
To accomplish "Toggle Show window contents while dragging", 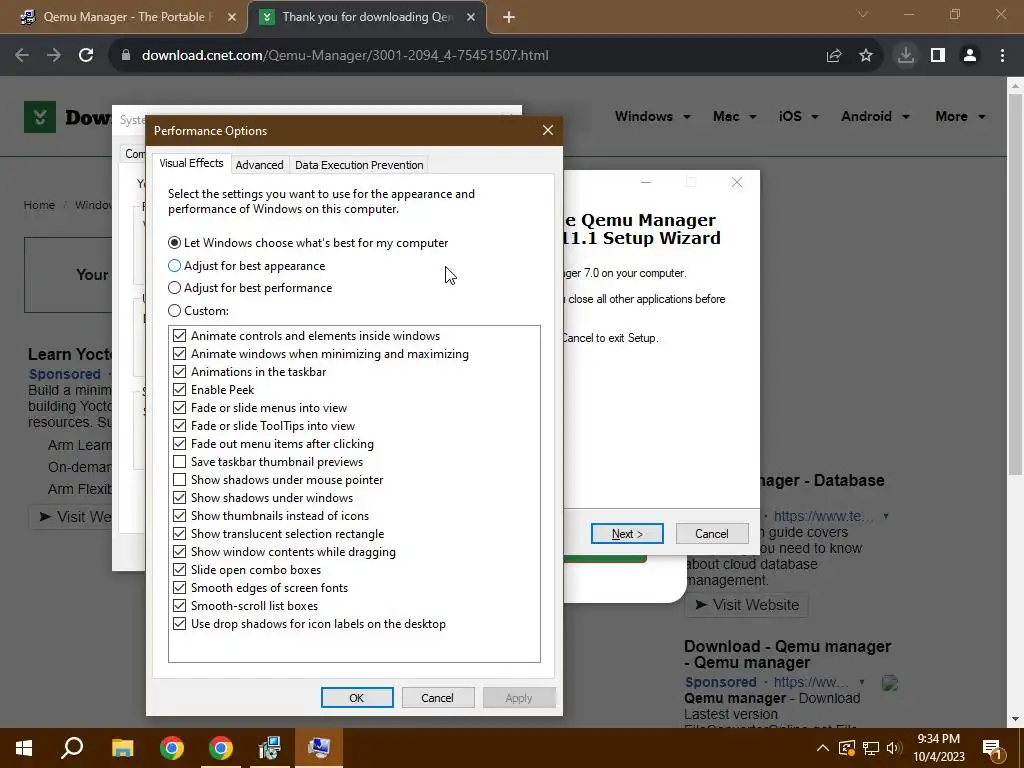I will click(x=179, y=552).
